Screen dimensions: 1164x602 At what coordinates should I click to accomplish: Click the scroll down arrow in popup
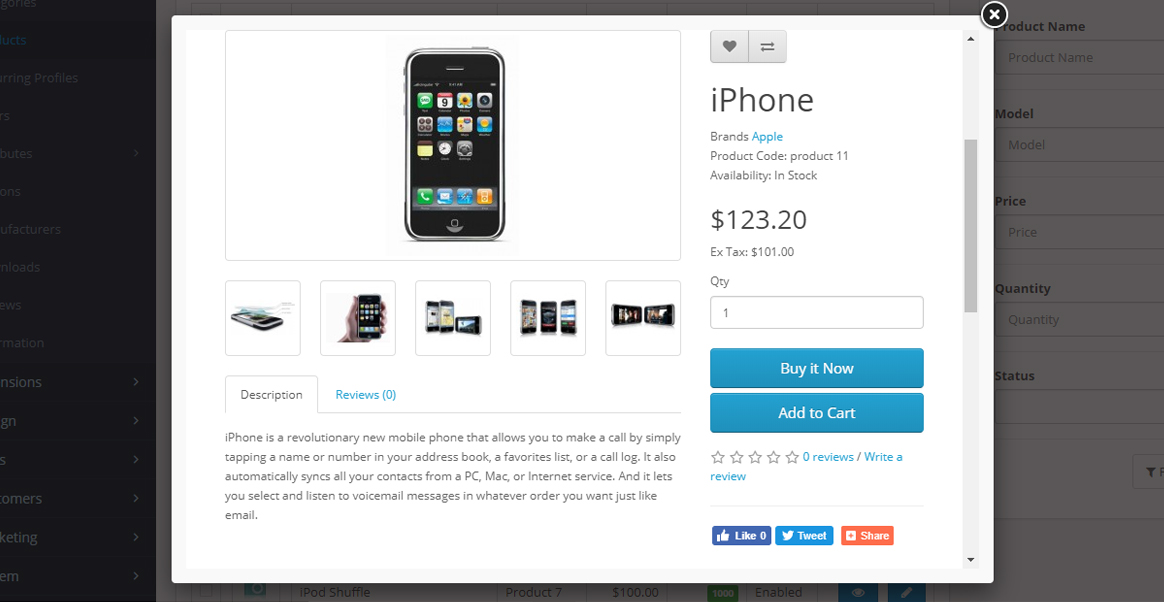pos(970,559)
